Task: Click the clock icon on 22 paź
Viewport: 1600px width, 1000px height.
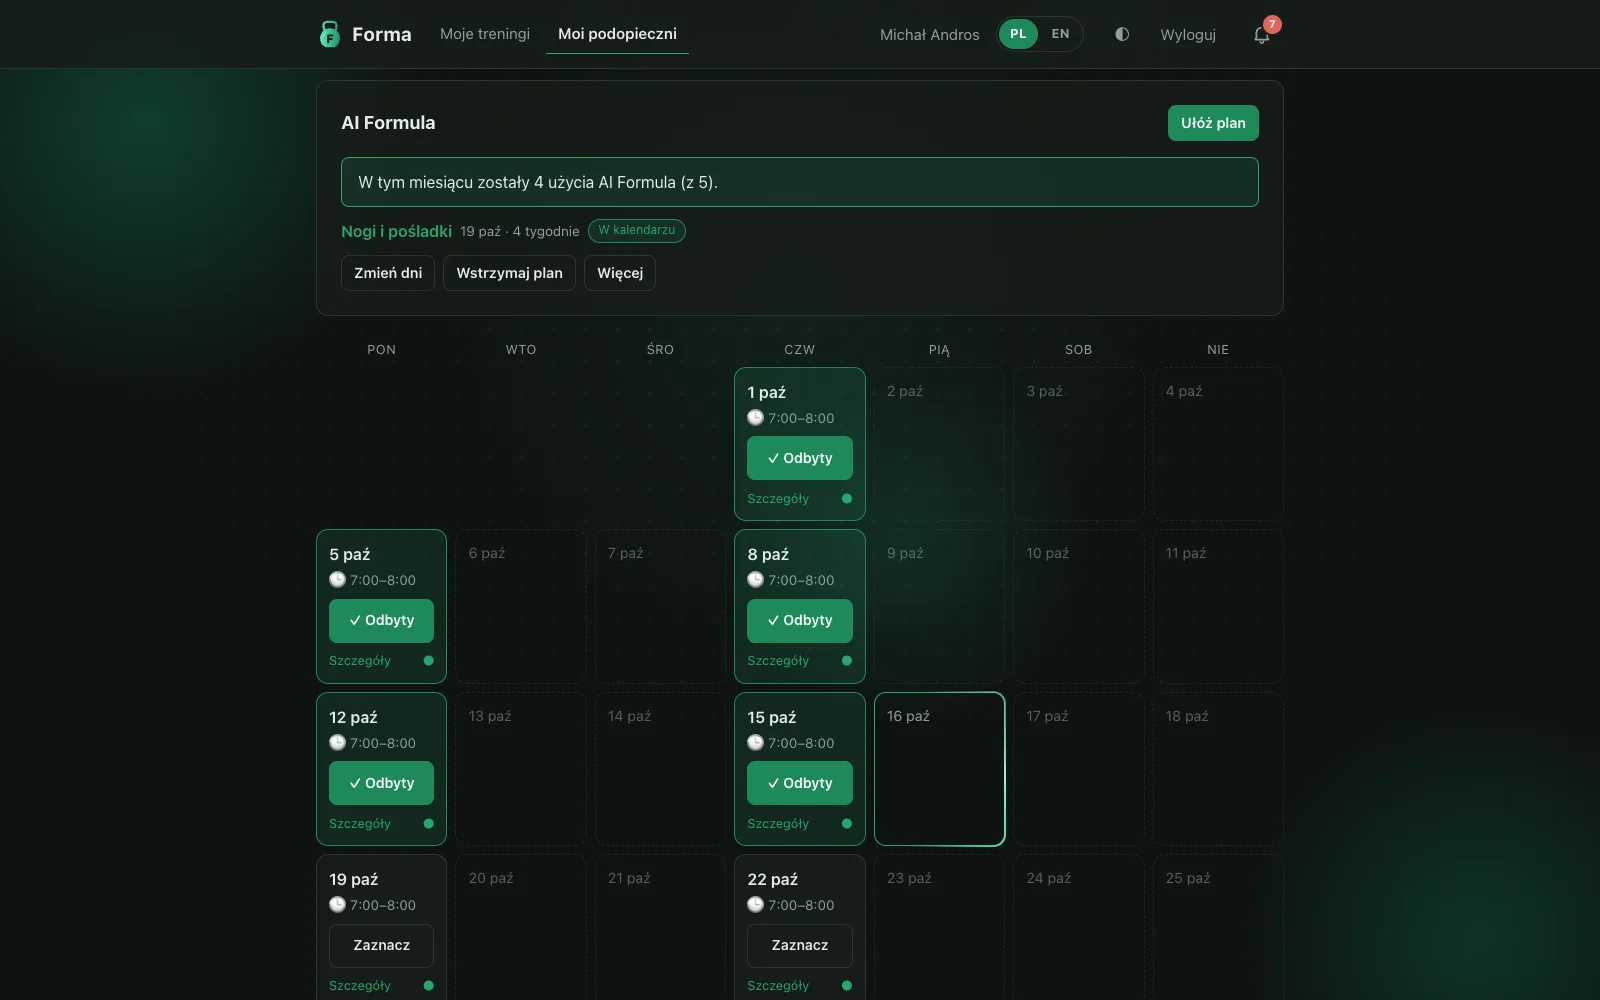Action: coord(755,905)
